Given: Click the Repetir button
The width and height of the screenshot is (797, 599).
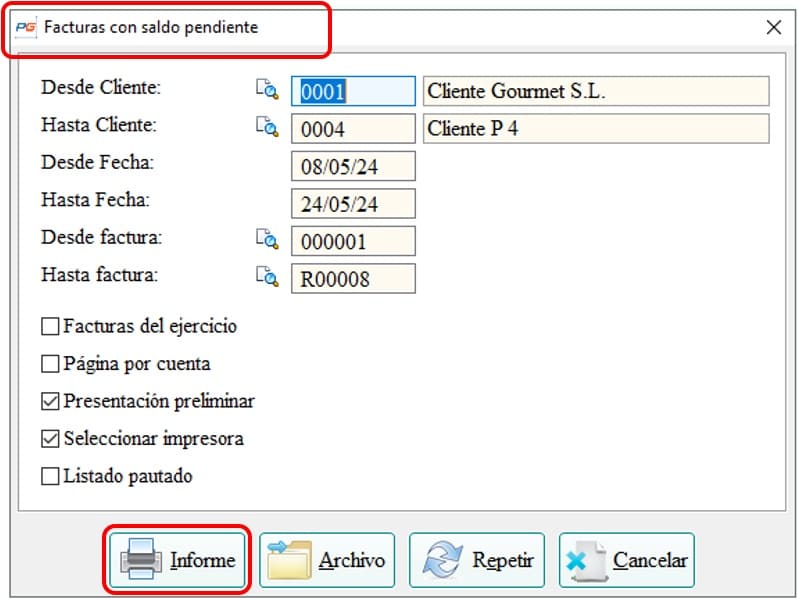Looking at the screenshot, I should 477,560.
